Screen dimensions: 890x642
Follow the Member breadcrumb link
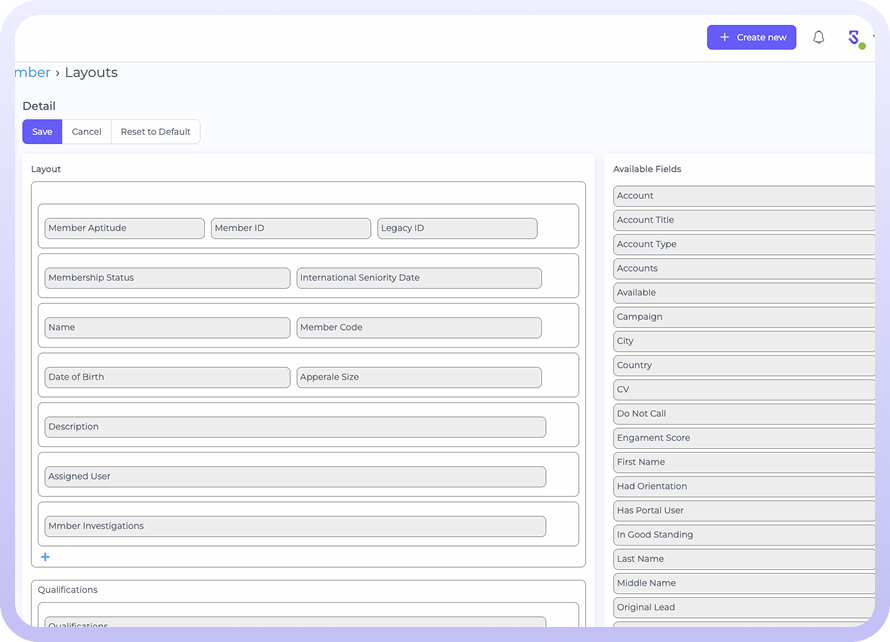32,73
